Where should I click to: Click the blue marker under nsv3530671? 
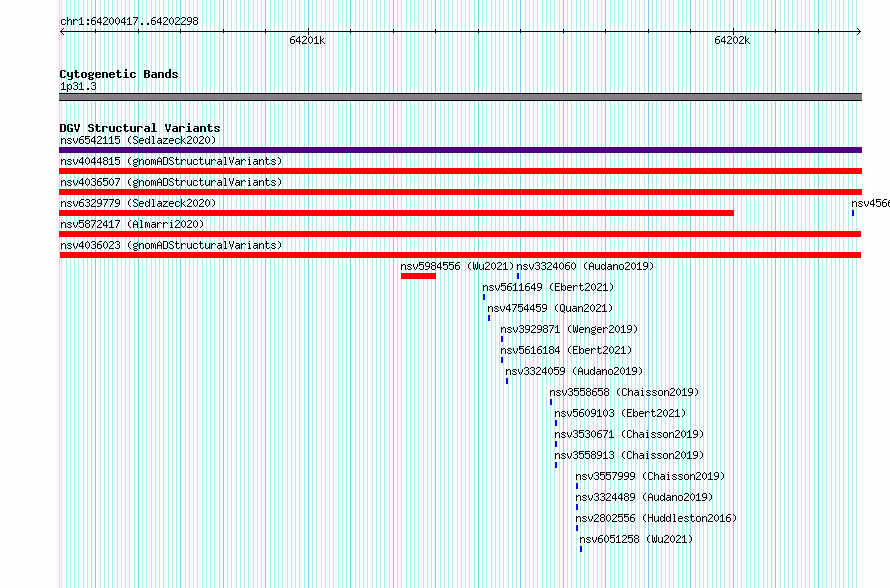(556, 444)
